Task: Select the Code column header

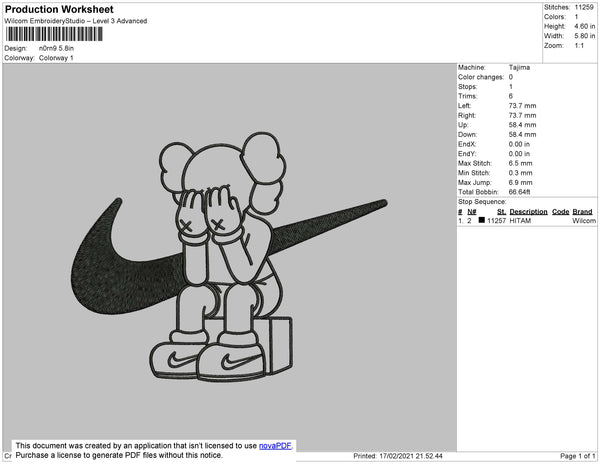Action: point(560,212)
